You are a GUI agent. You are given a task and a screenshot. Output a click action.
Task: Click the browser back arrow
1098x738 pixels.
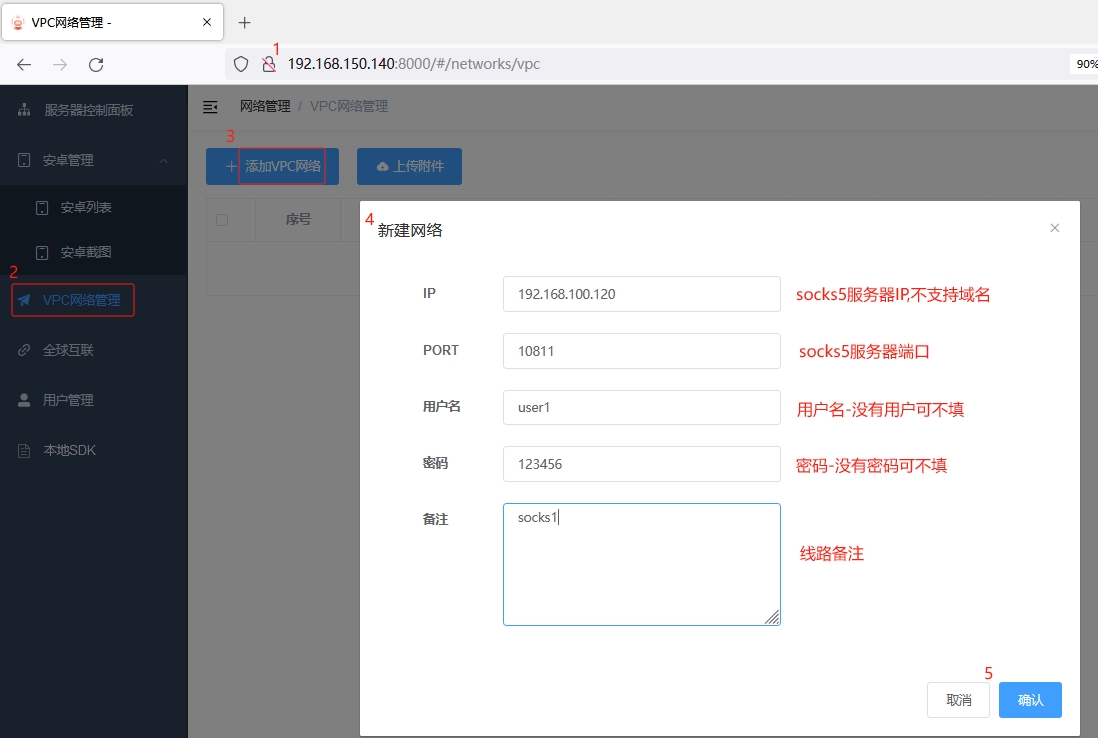[24, 64]
